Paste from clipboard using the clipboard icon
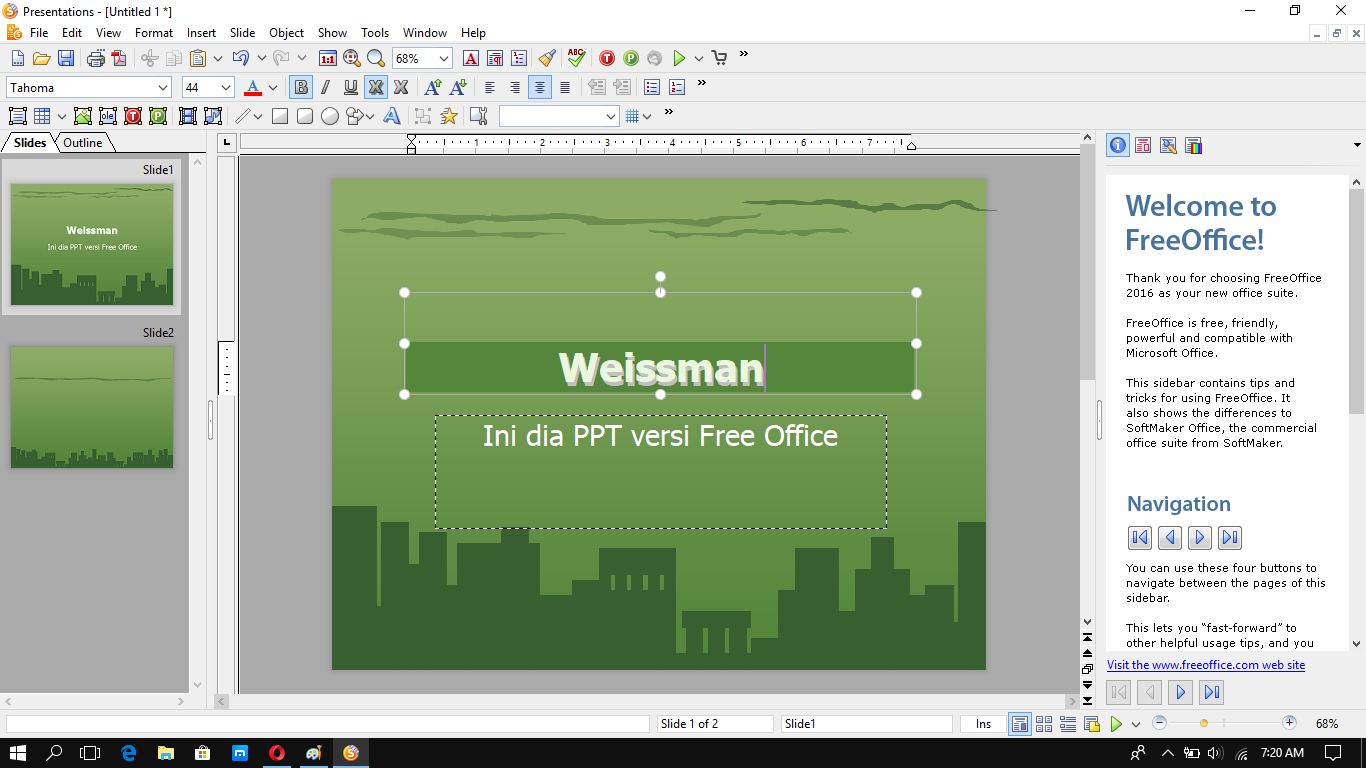Viewport: 1366px width, 768px height. pyautogui.click(x=198, y=58)
